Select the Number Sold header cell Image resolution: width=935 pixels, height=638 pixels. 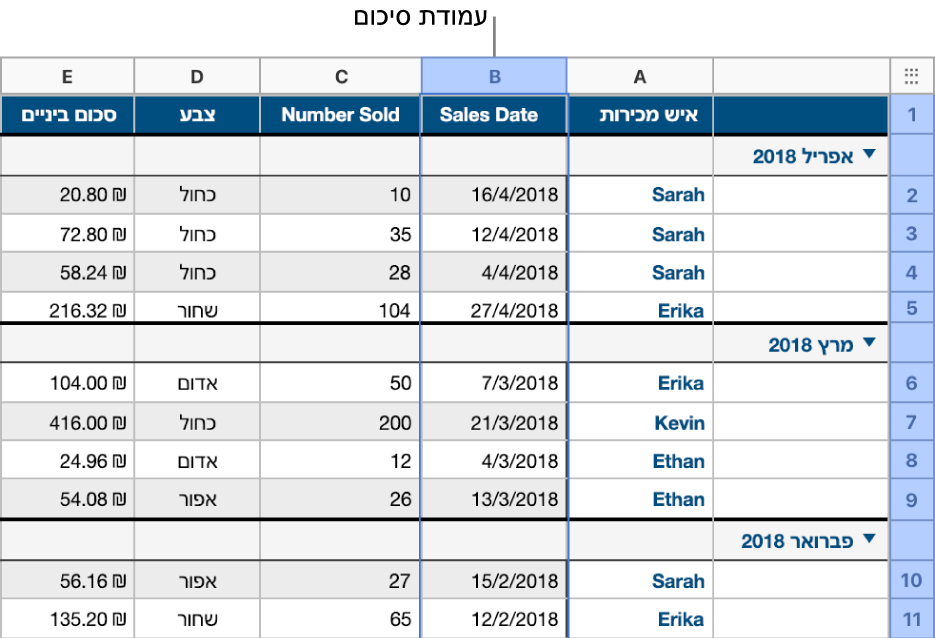coord(340,115)
